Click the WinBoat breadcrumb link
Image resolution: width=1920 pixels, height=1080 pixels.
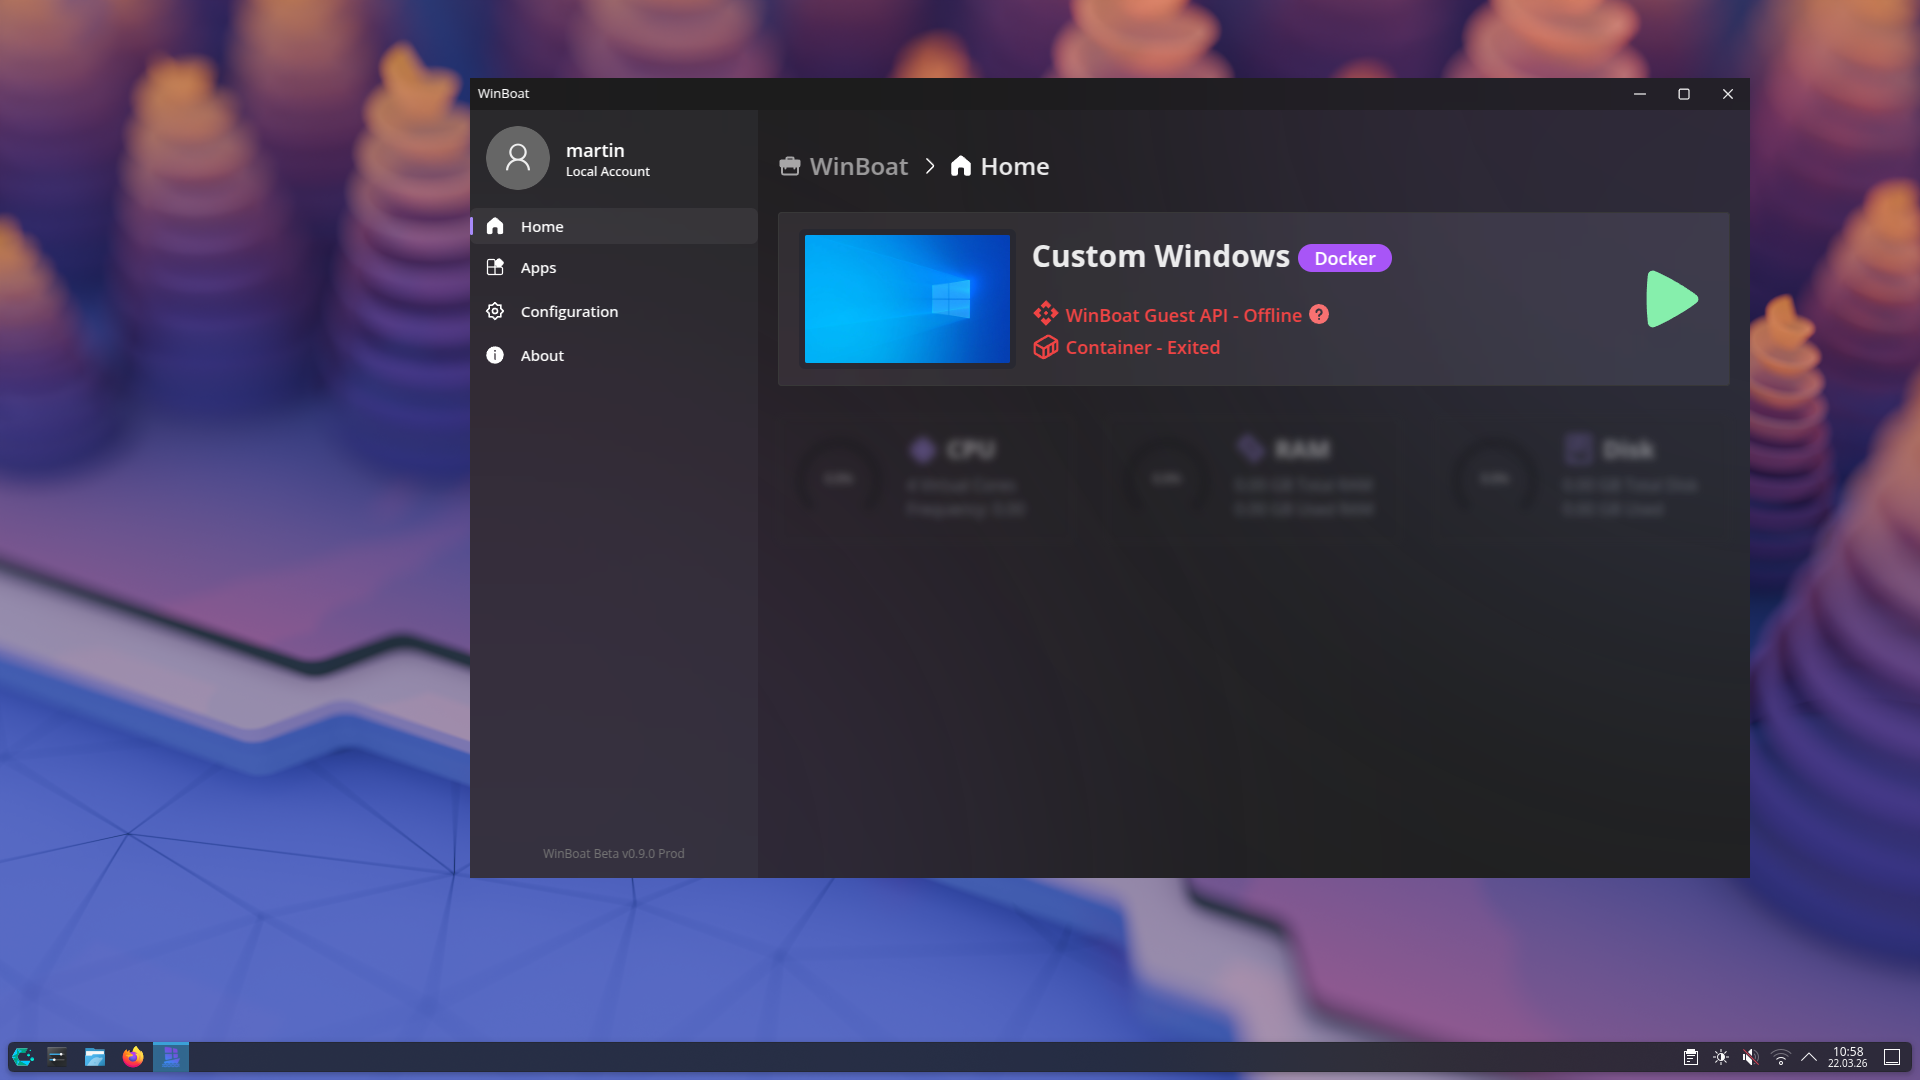(x=858, y=166)
